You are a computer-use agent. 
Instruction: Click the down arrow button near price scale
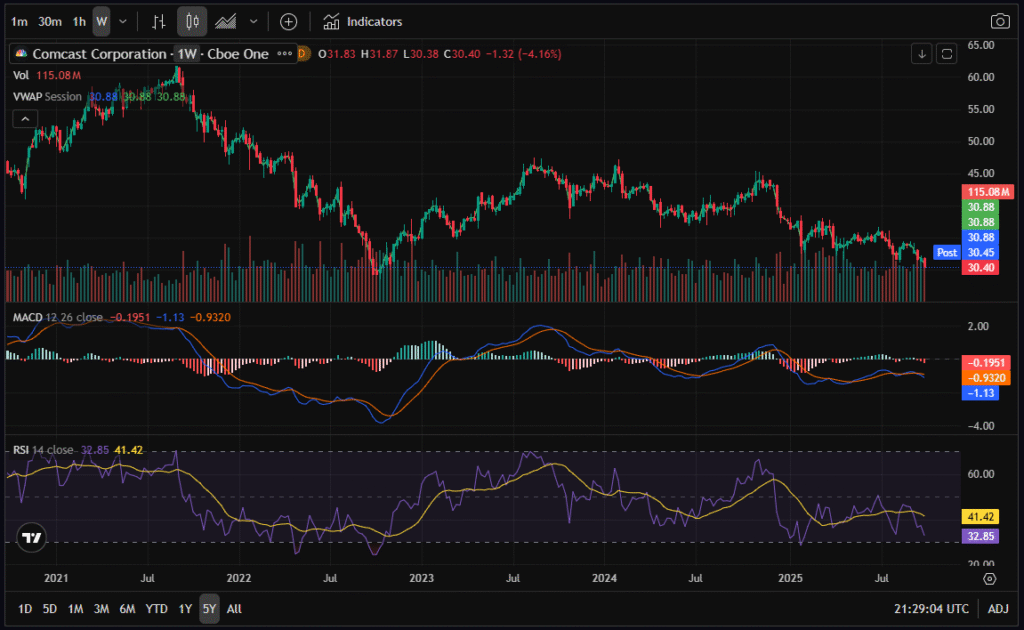921,53
